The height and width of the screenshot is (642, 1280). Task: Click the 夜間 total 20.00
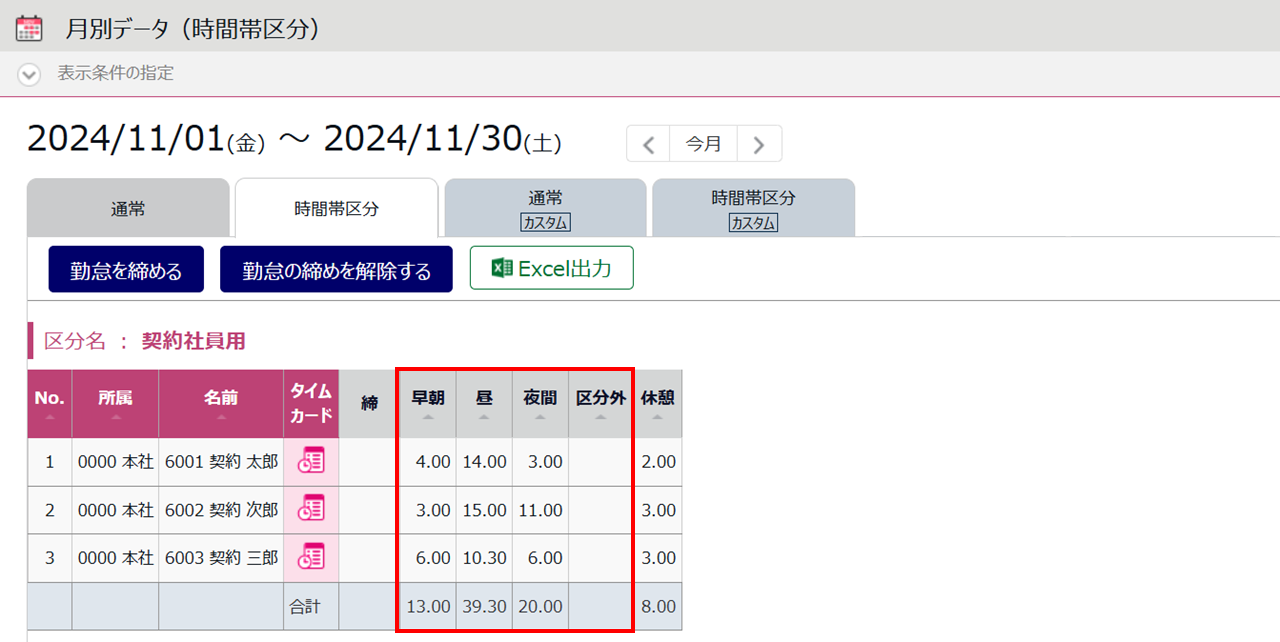540,606
